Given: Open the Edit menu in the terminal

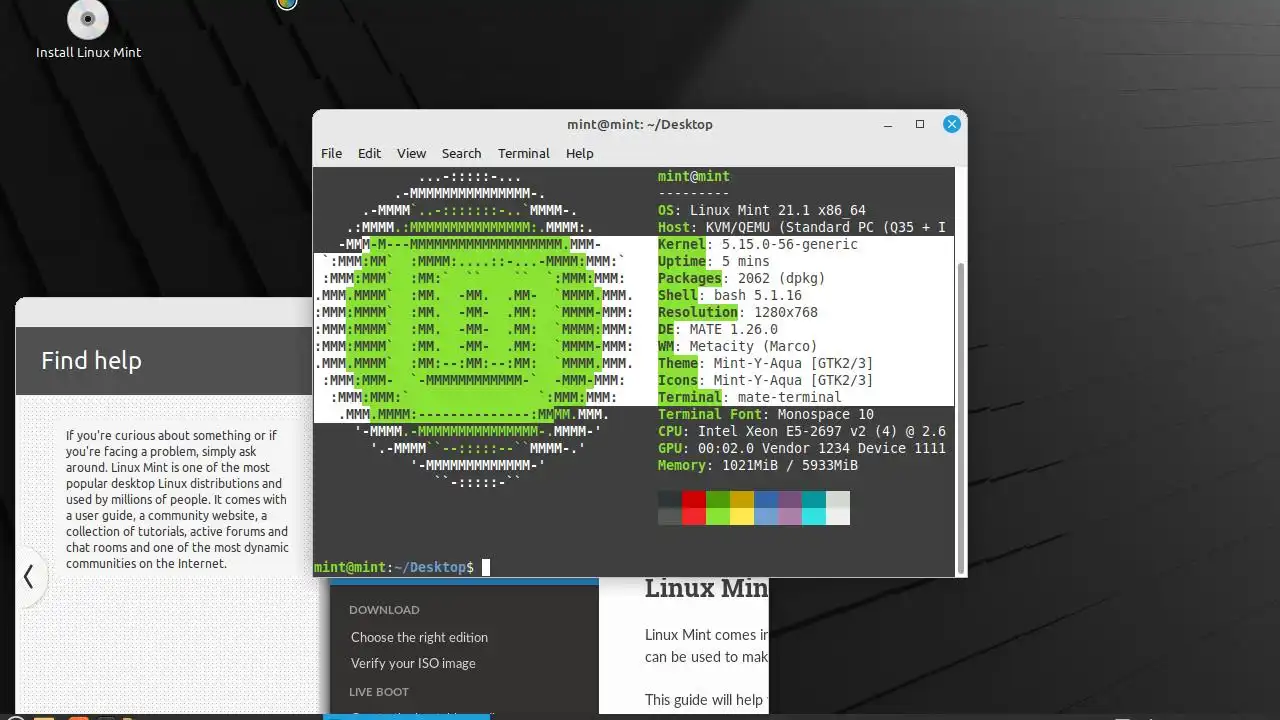Looking at the screenshot, I should pyautogui.click(x=369, y=153).
